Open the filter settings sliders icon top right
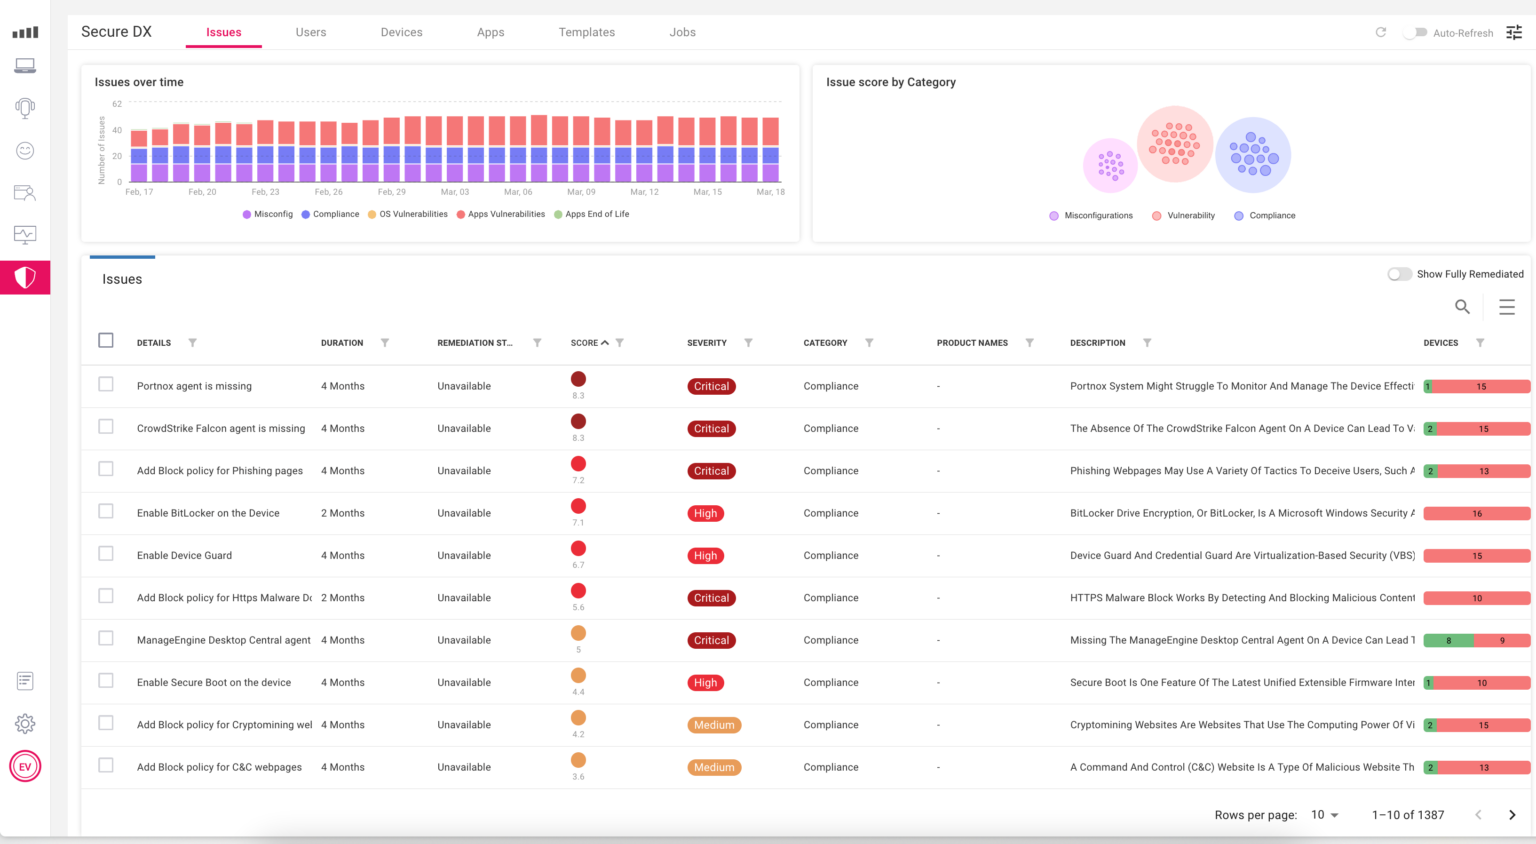This screenshot has width=1536, height=844. pyautogui.click(x=1513, y=32)
